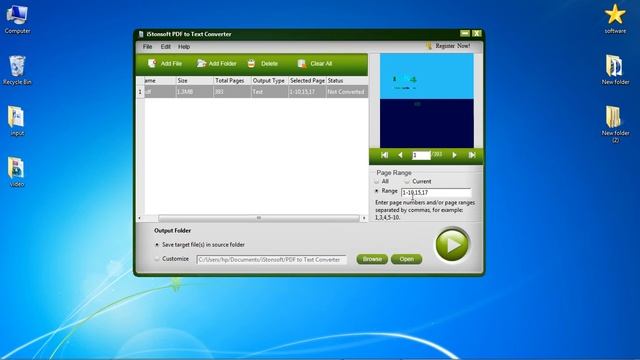This screenshot has width=640, height=360.
Task: Choose Save target file(s) in source folder
Action: 157,245
